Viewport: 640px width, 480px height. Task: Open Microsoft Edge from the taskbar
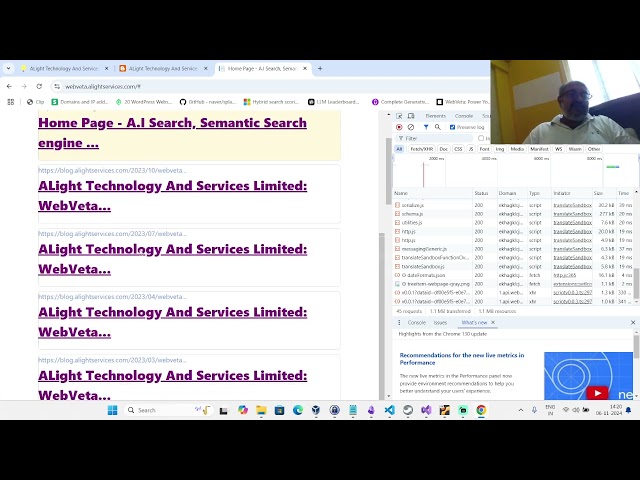tap(298, 410)
